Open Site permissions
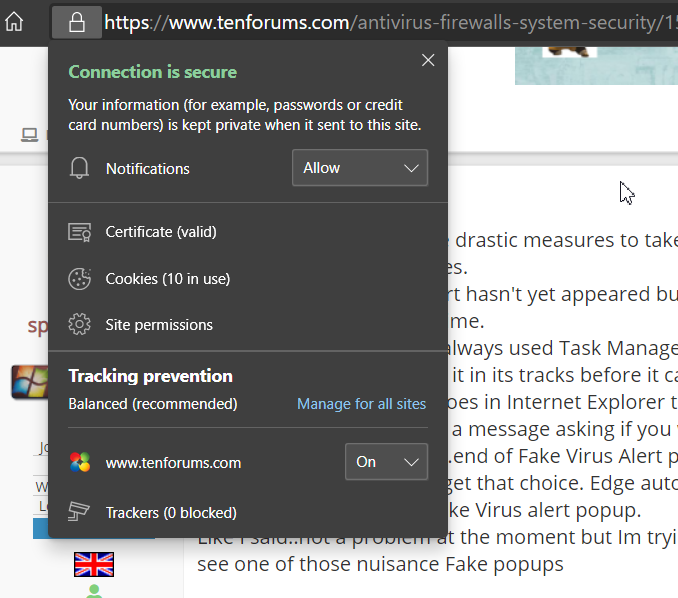Screen dimensions: 678x598 159,325
